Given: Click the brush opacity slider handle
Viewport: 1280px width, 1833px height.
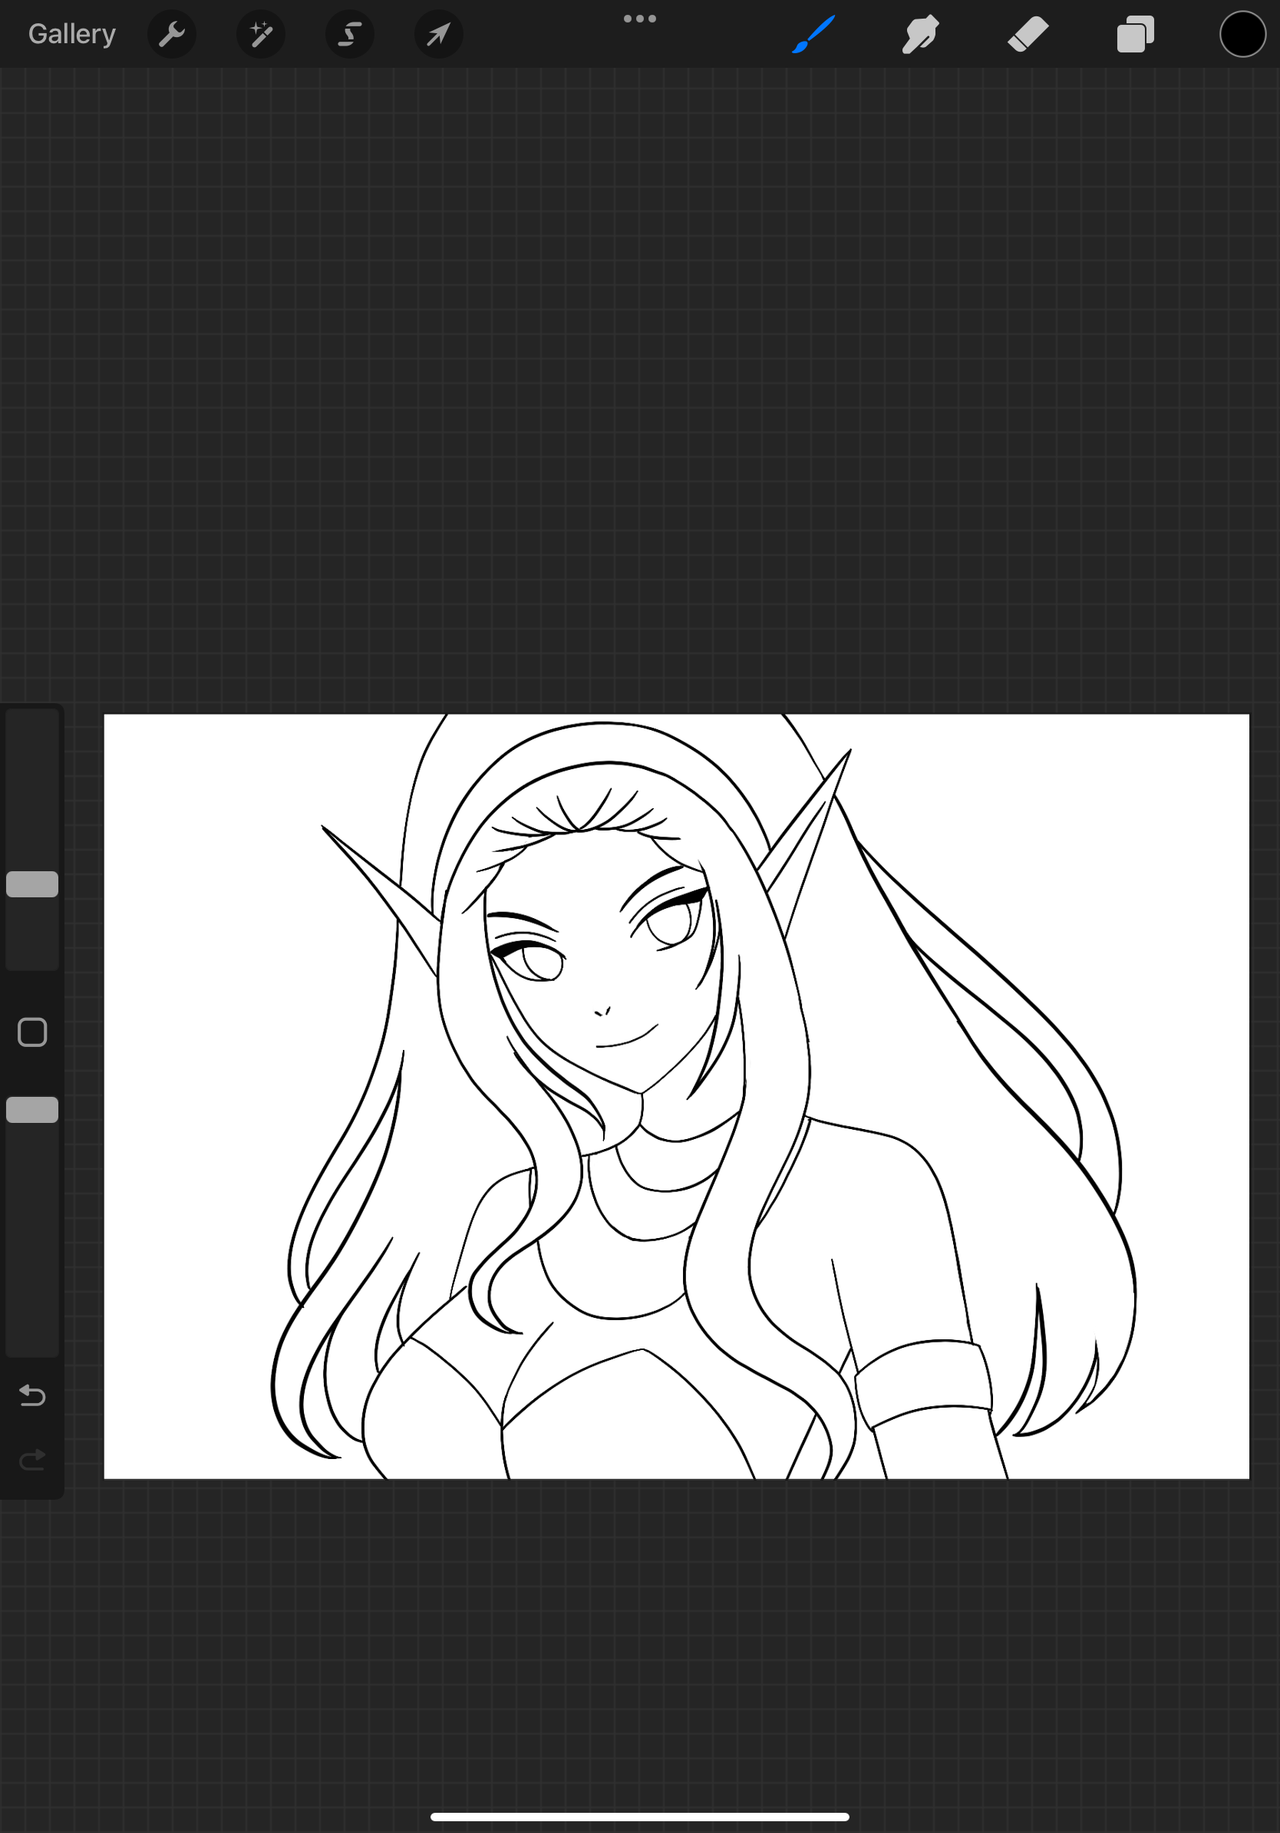Looking at the screenshot, I should coord(32,1110).
